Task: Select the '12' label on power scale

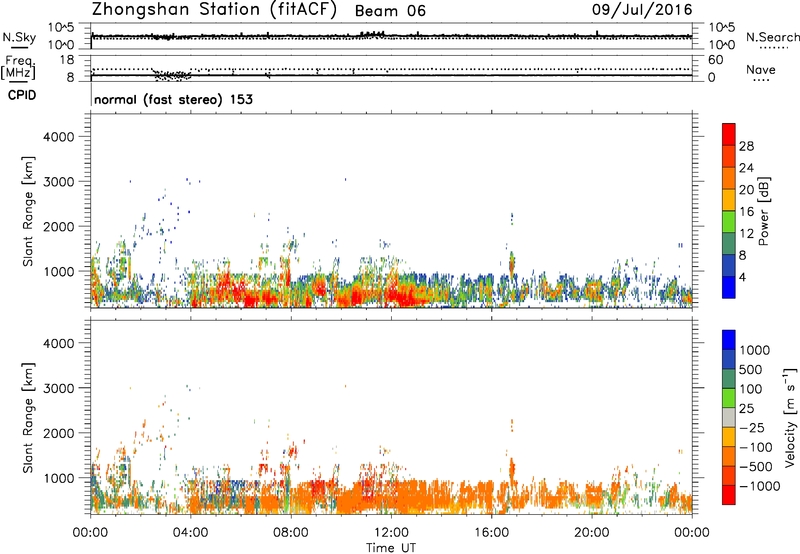Action: [x=746, y=234]
